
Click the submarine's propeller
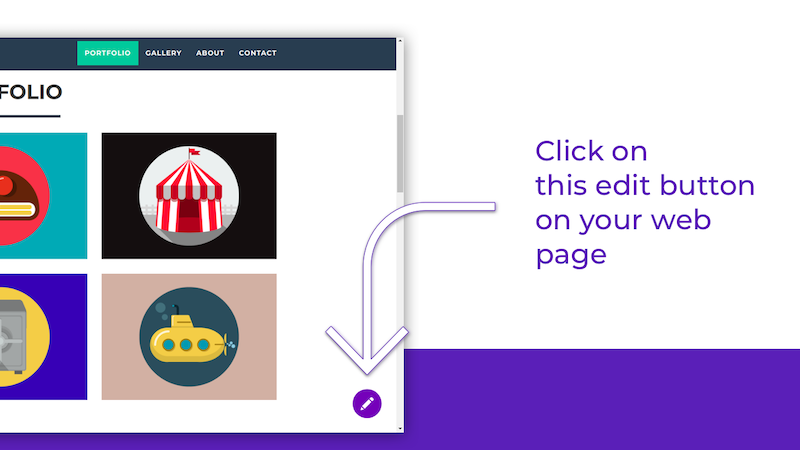(228, 344)
